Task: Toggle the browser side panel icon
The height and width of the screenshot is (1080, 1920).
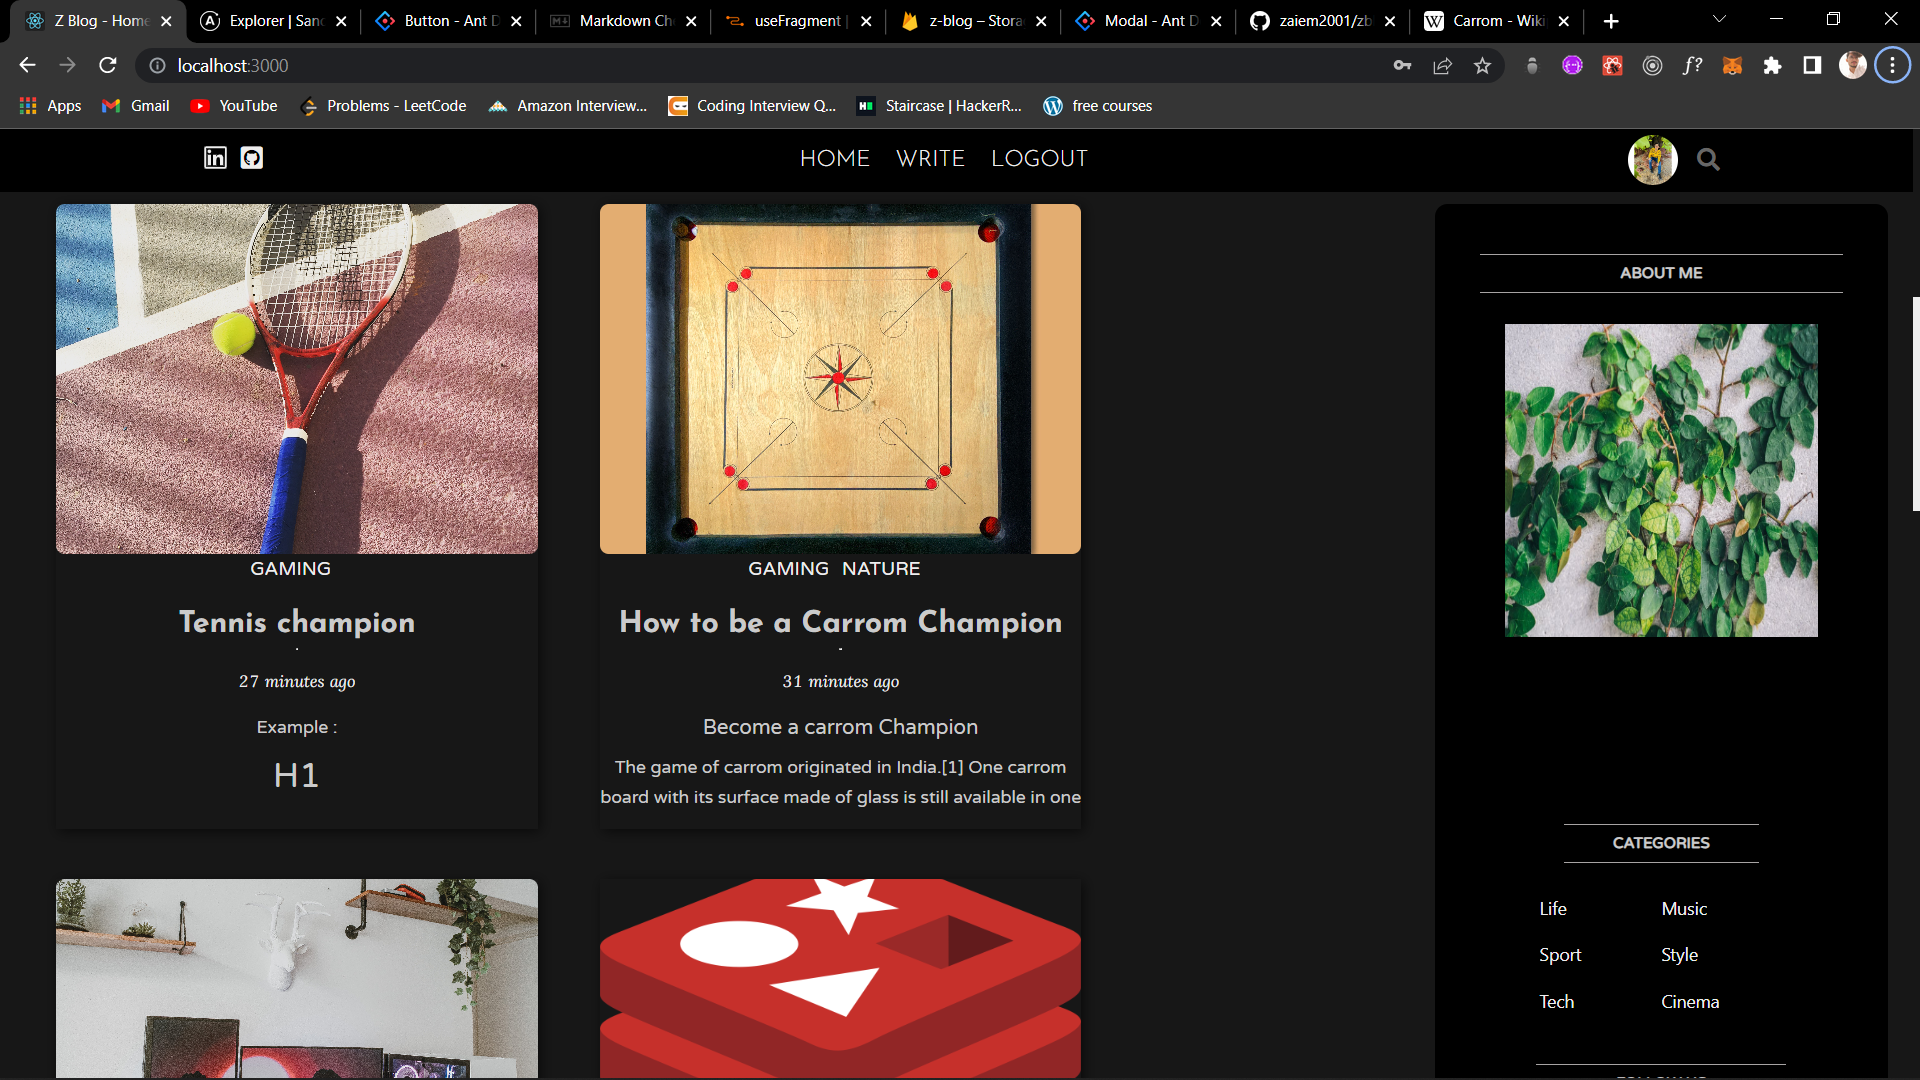Action: click(x=1812, y=66)
